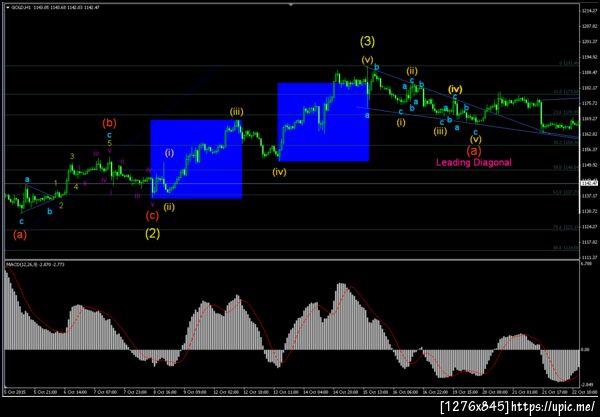Click the 1149.92 price axis label
Viewport: 600px width, 417px height.
pyautogui.click(x=590, y=165)
